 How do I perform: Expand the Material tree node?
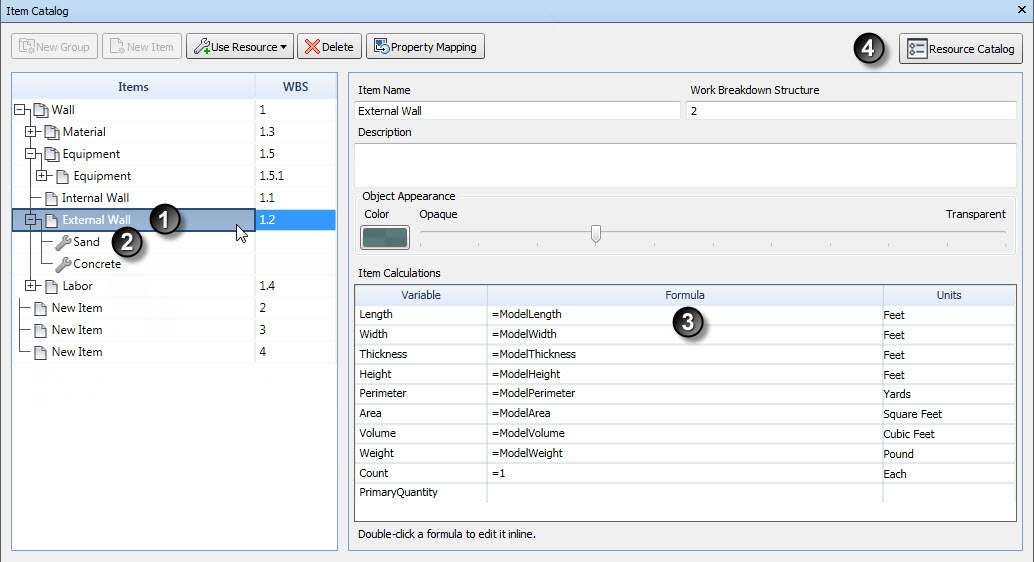pyautogui.click(x=30, y=131)
